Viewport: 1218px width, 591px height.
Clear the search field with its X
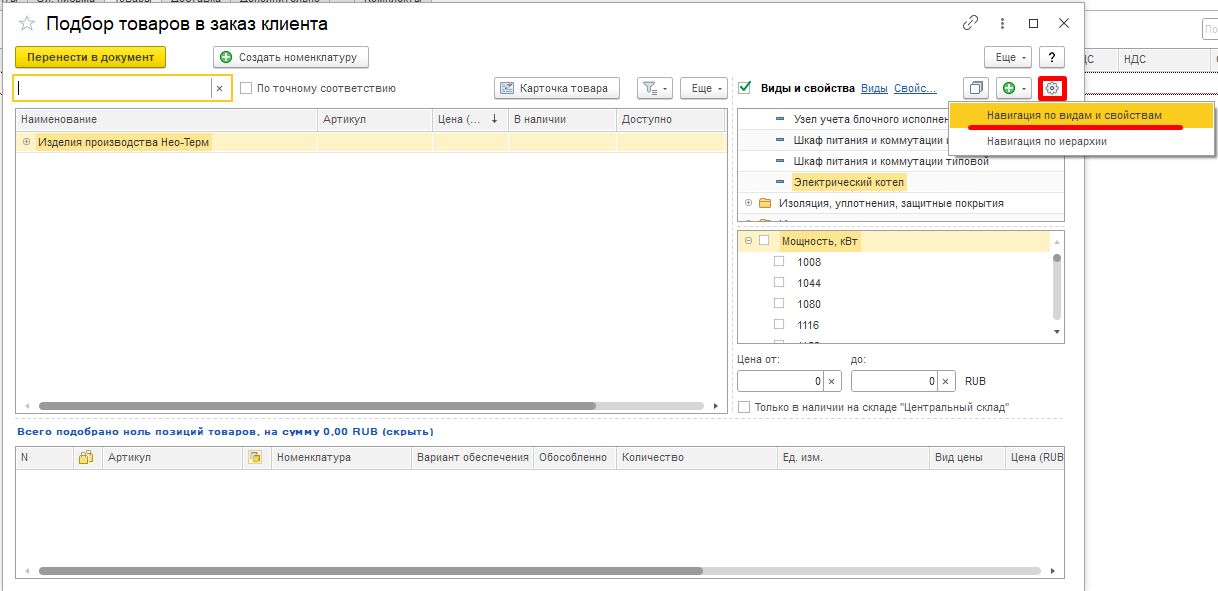(219, 88)
